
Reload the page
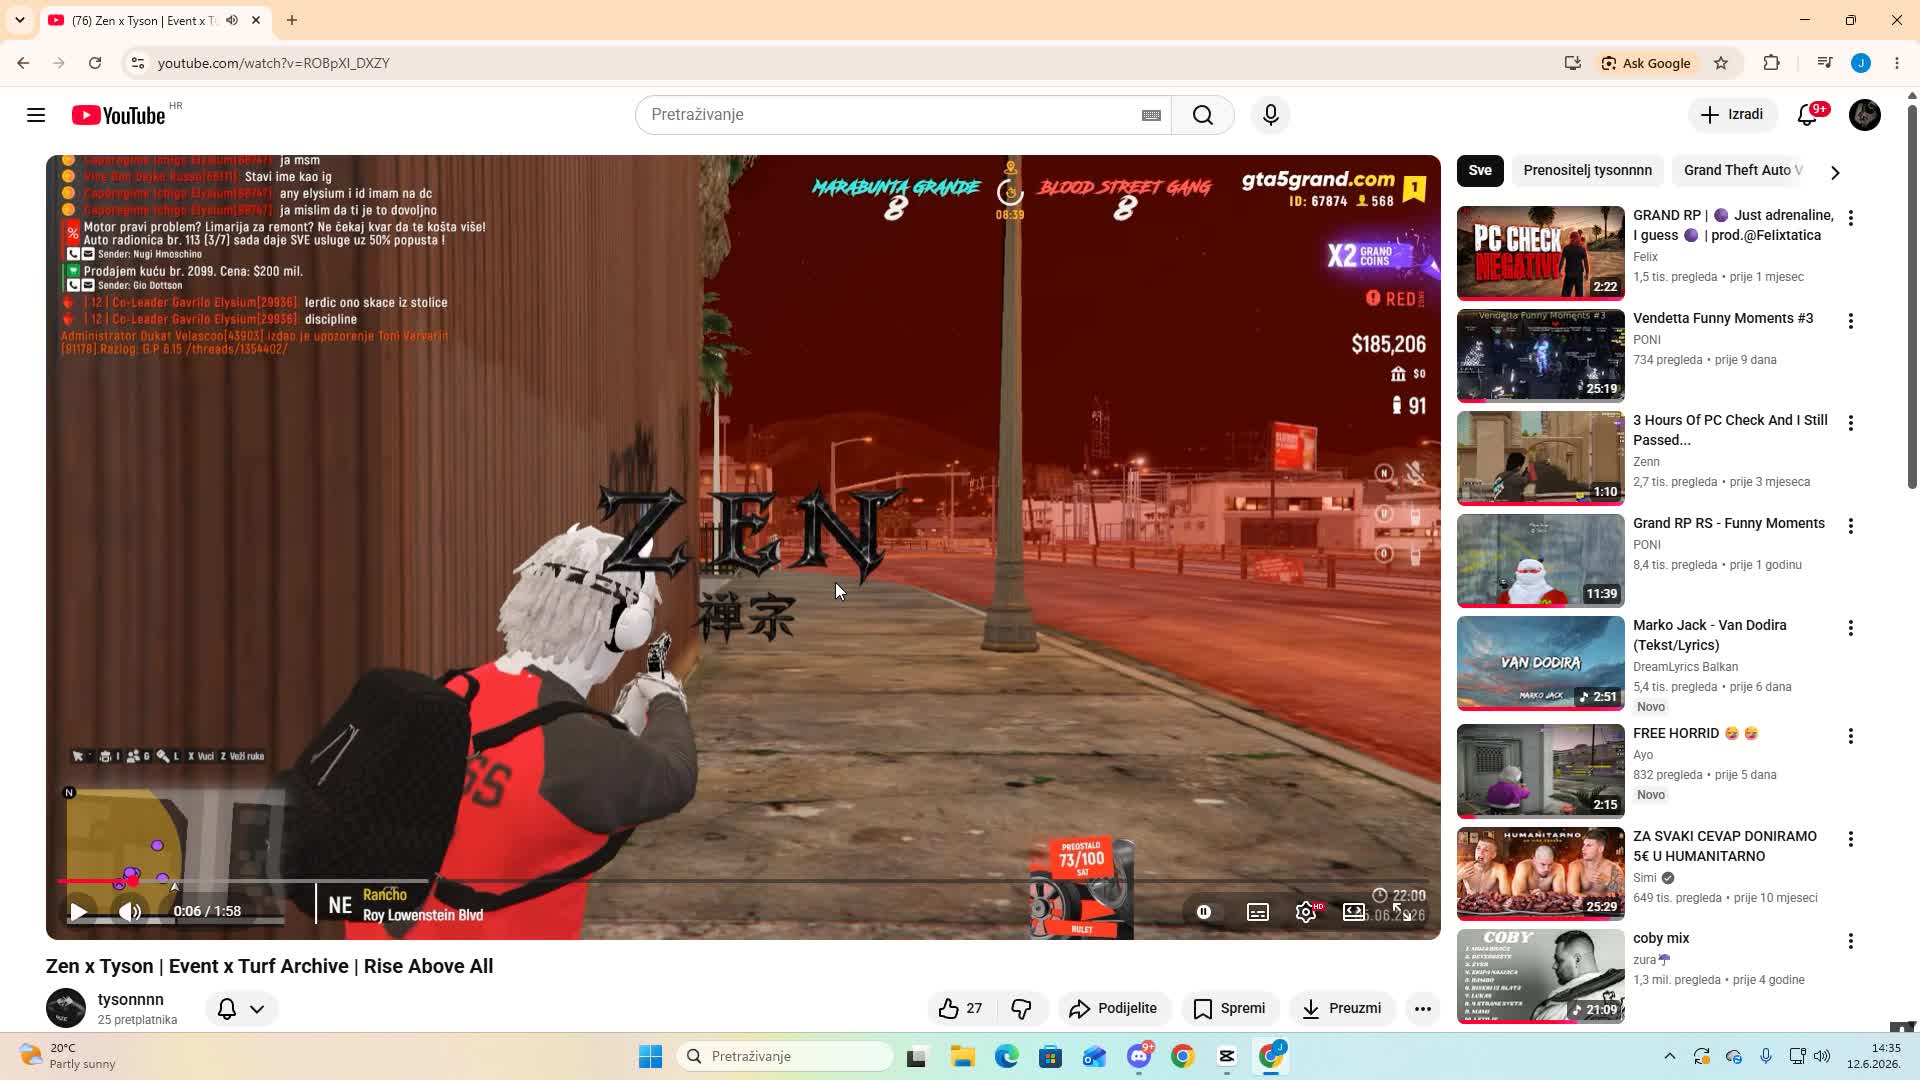(95, 63)
